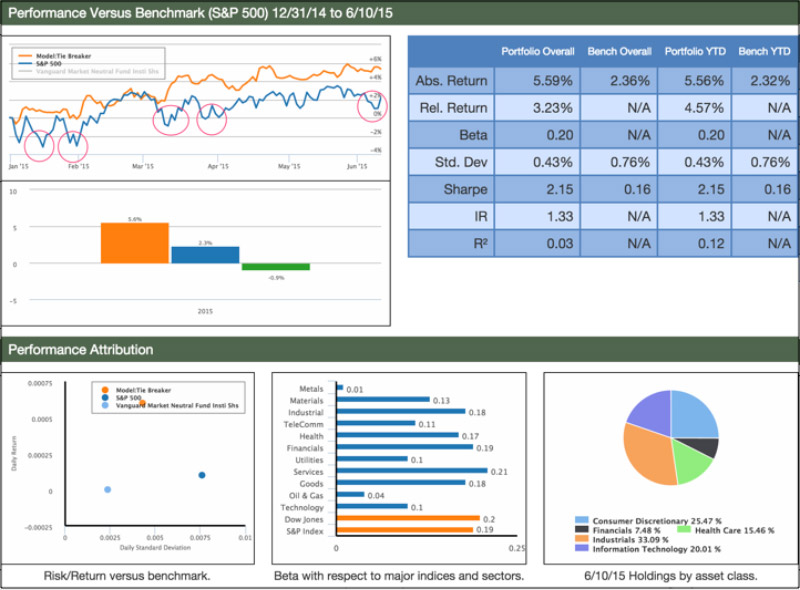Viewport: 800px width, 590px height.
Task: Click the Health Care legend color swatch
Action: pyautogui.click(x=679, y=532)
